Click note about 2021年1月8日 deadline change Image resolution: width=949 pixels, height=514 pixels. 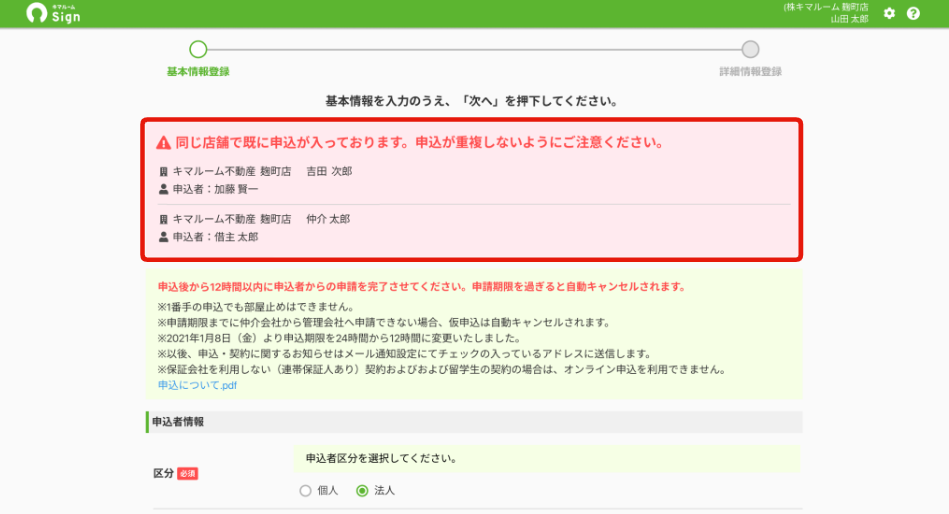click(339, 338)
